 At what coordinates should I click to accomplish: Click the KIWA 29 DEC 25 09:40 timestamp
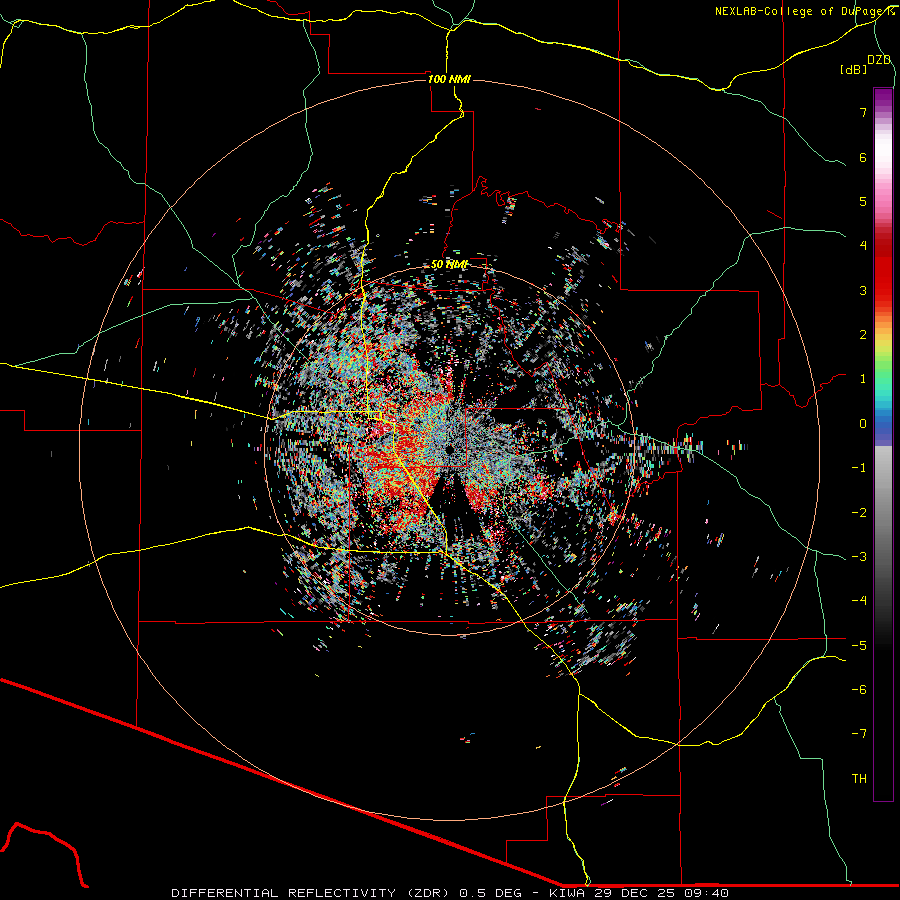(x=639, y=893)
